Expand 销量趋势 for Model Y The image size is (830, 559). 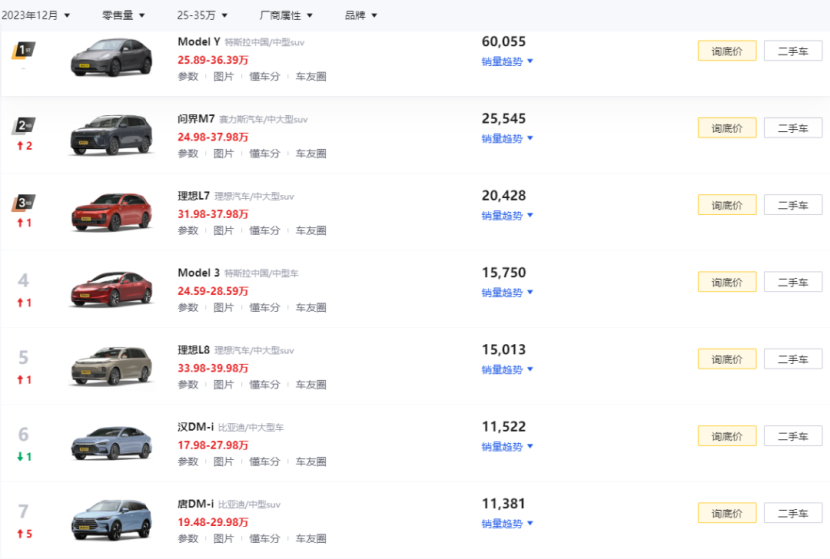[x=507, y=61]
